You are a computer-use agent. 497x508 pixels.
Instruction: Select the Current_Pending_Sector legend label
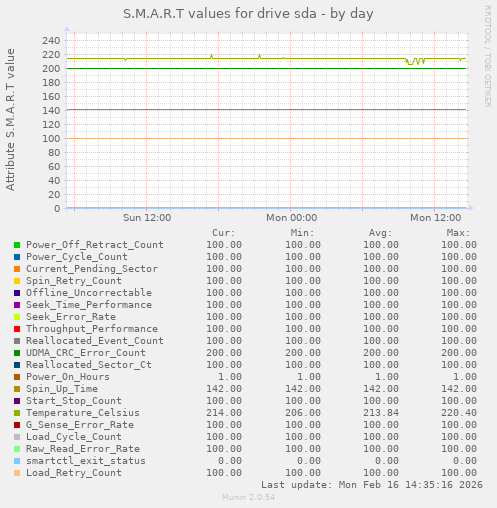[x=92, y=269]
